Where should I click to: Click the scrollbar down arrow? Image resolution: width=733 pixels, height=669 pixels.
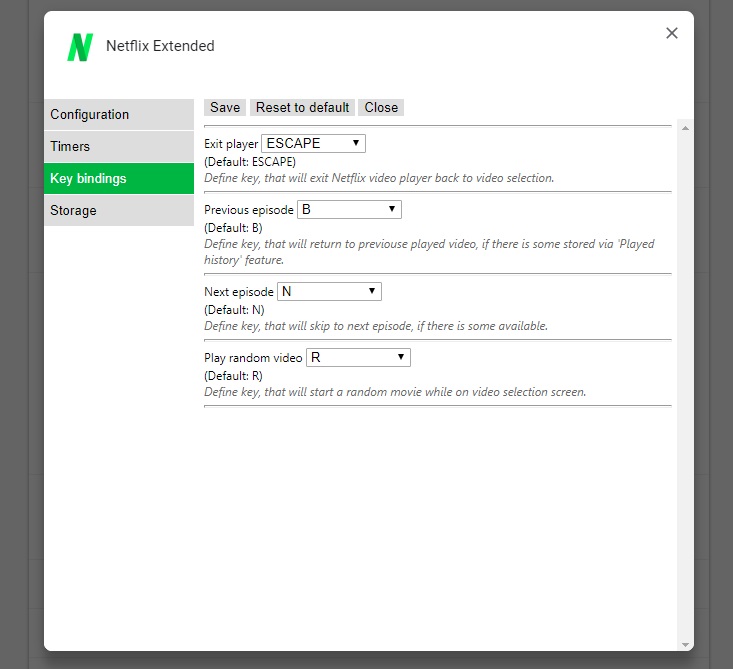click(685, 645)
